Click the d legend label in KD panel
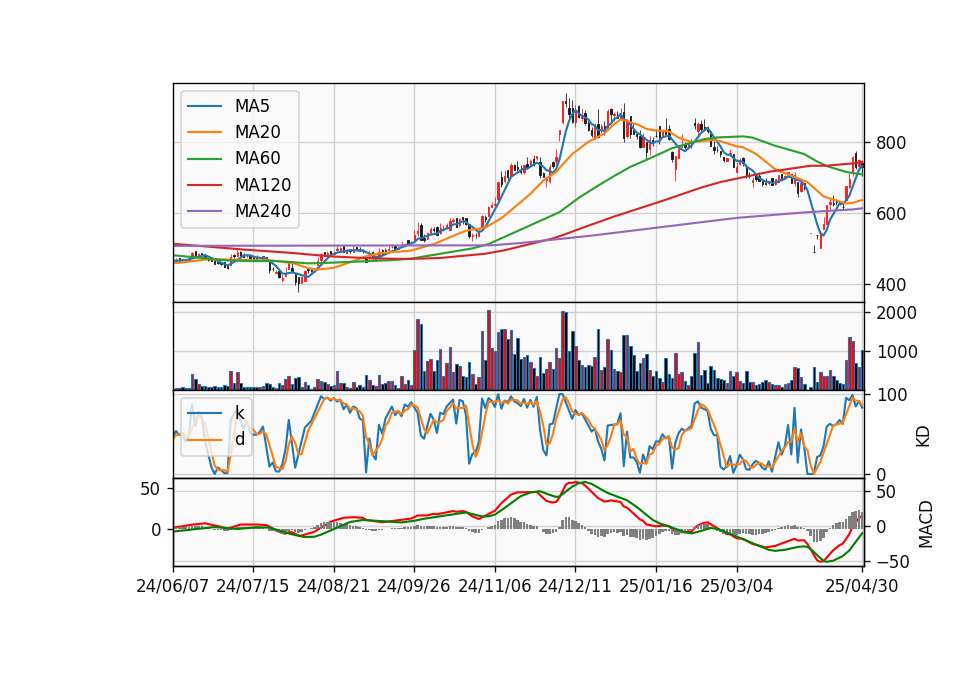The height and width of the screenshot is (690, 960). tap(240, 439)
